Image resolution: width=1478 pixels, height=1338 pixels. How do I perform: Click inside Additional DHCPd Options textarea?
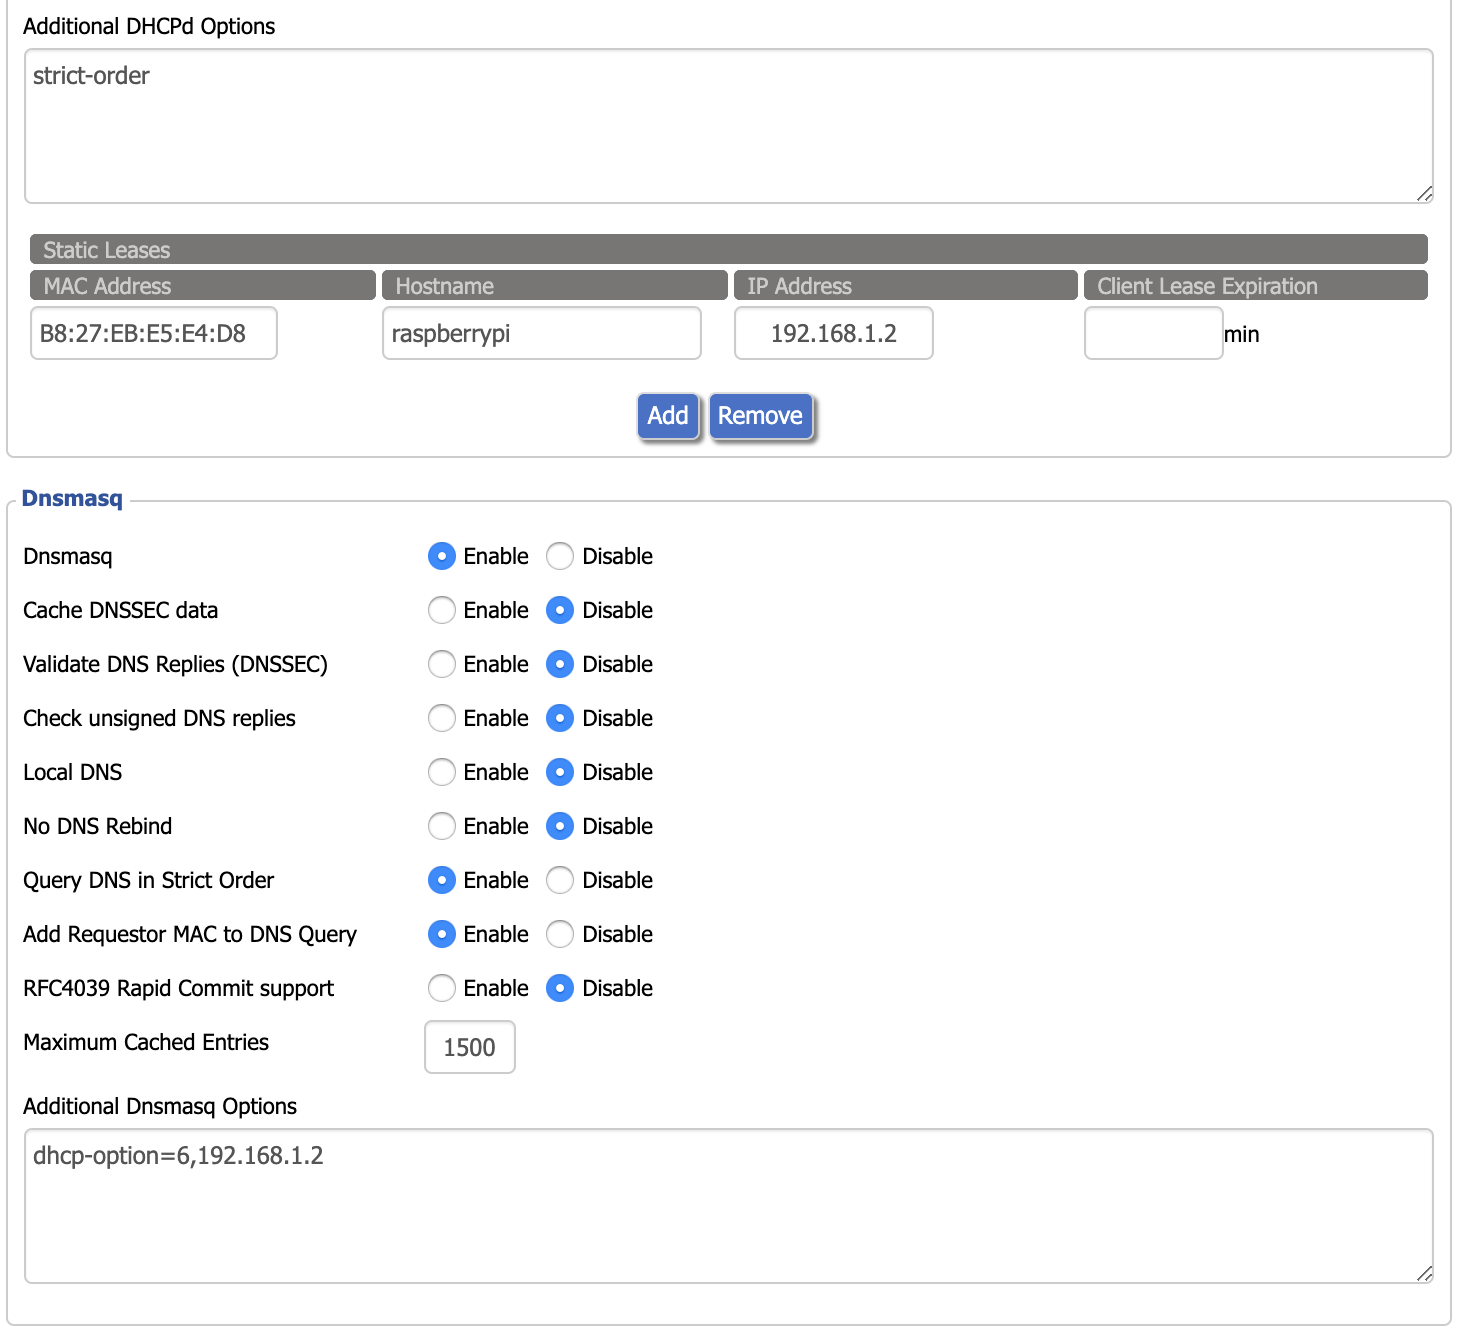(x=729, y=126)
